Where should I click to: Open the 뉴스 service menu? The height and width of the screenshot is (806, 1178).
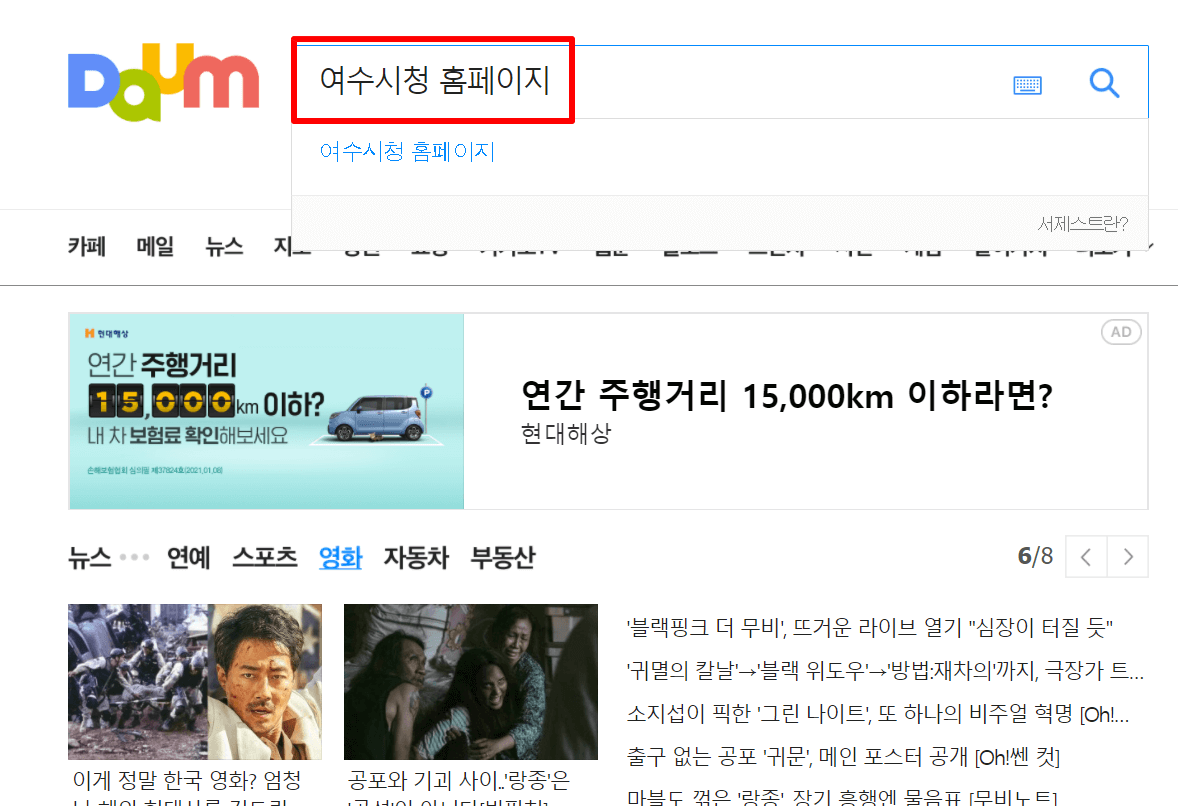(224, 246)
